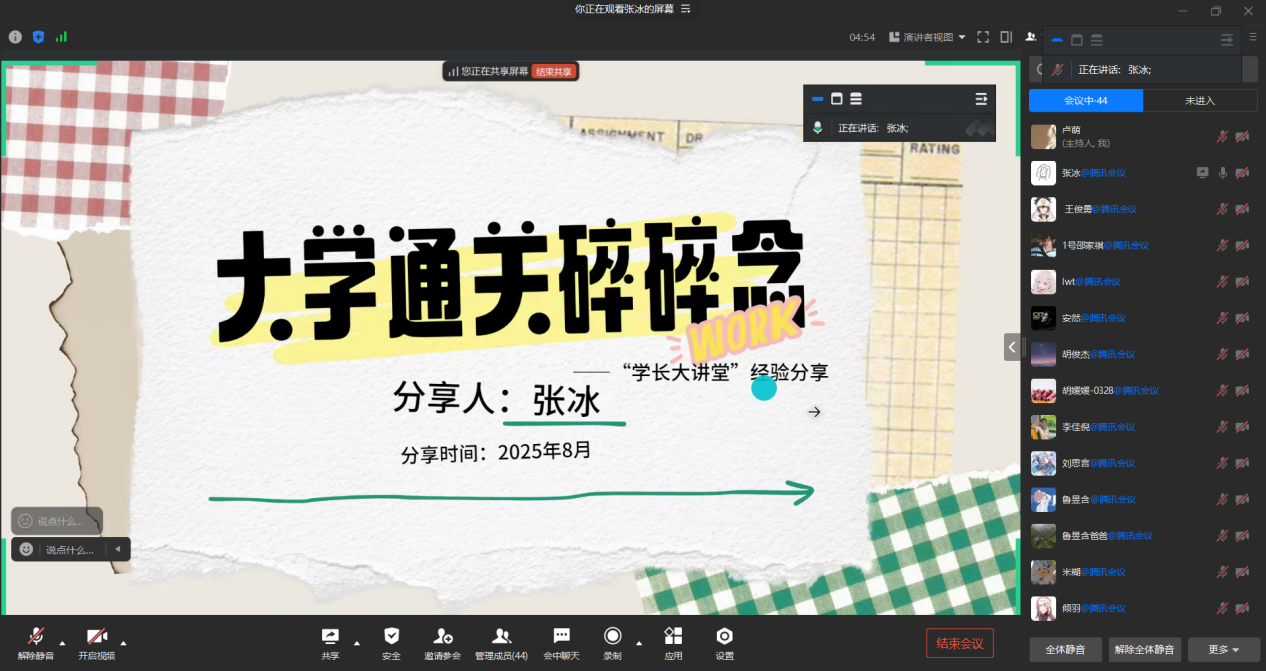
Task: Click the 邀请参会 invite icon
Action: click(443, 636)
